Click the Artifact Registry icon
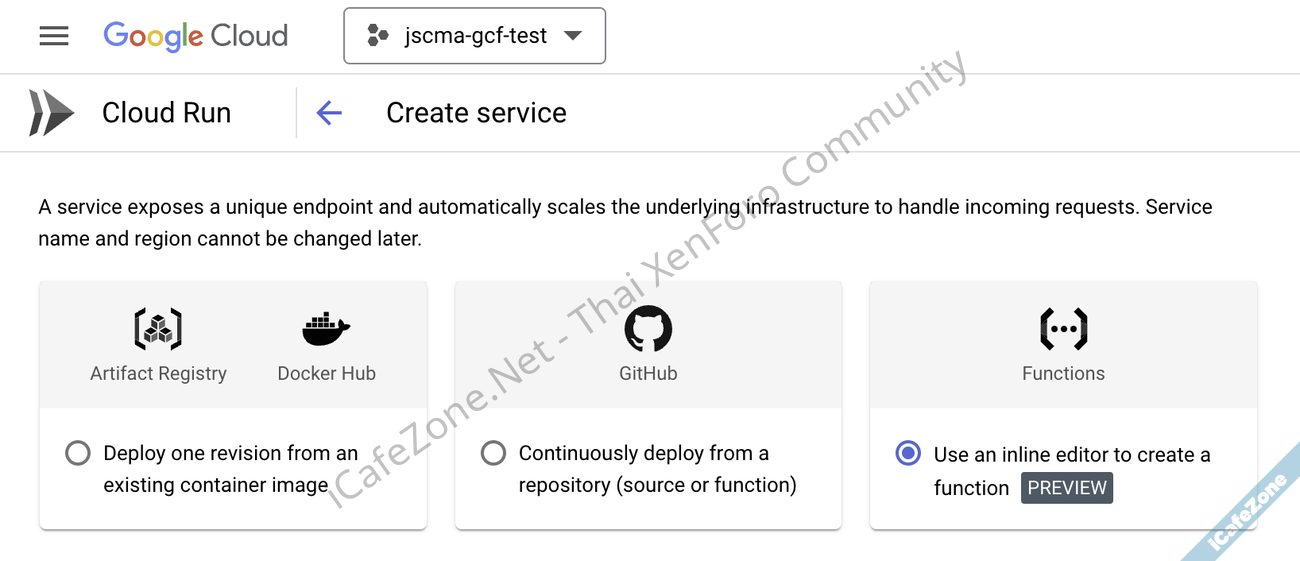Screen dimensions: 1300x561 point(158,329)
